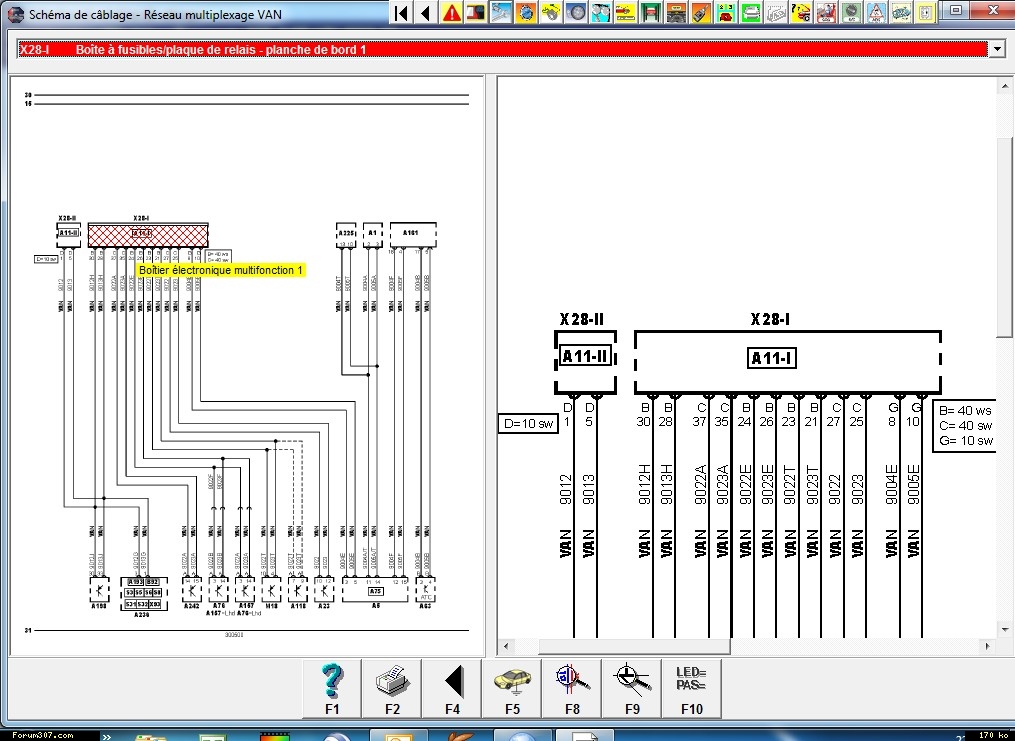Select the A5 component at diagram bottom

click(x=375, y=592)
